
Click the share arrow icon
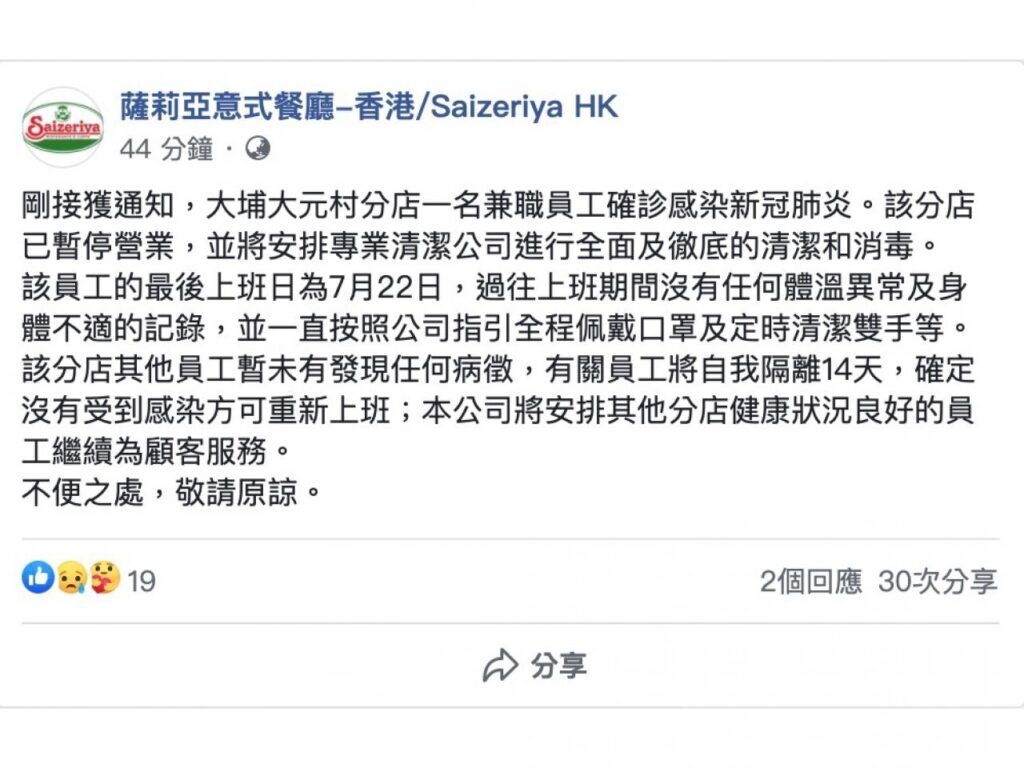pos(500,665)
